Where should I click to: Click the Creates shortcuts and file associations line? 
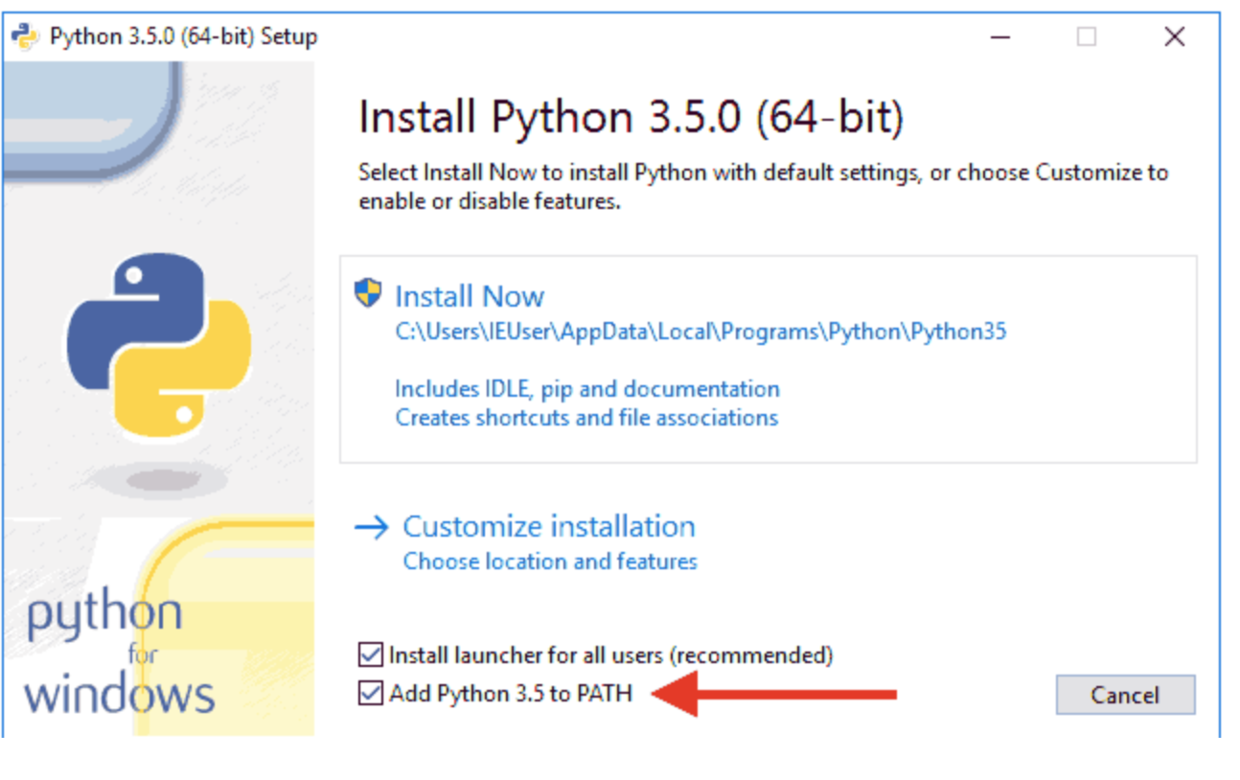point(586,417)
